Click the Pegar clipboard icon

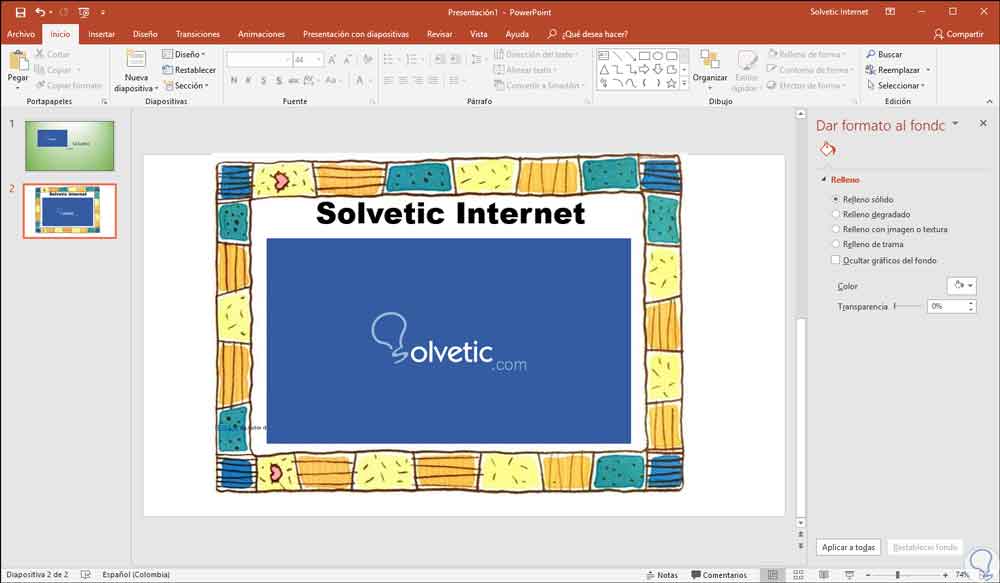[x=18, y=61]
